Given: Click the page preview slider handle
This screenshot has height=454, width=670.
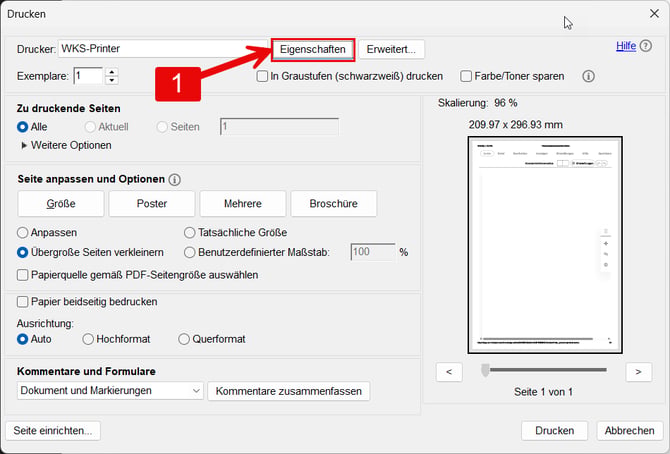Looking at the screenshot, I should click(x=485, y=370).
